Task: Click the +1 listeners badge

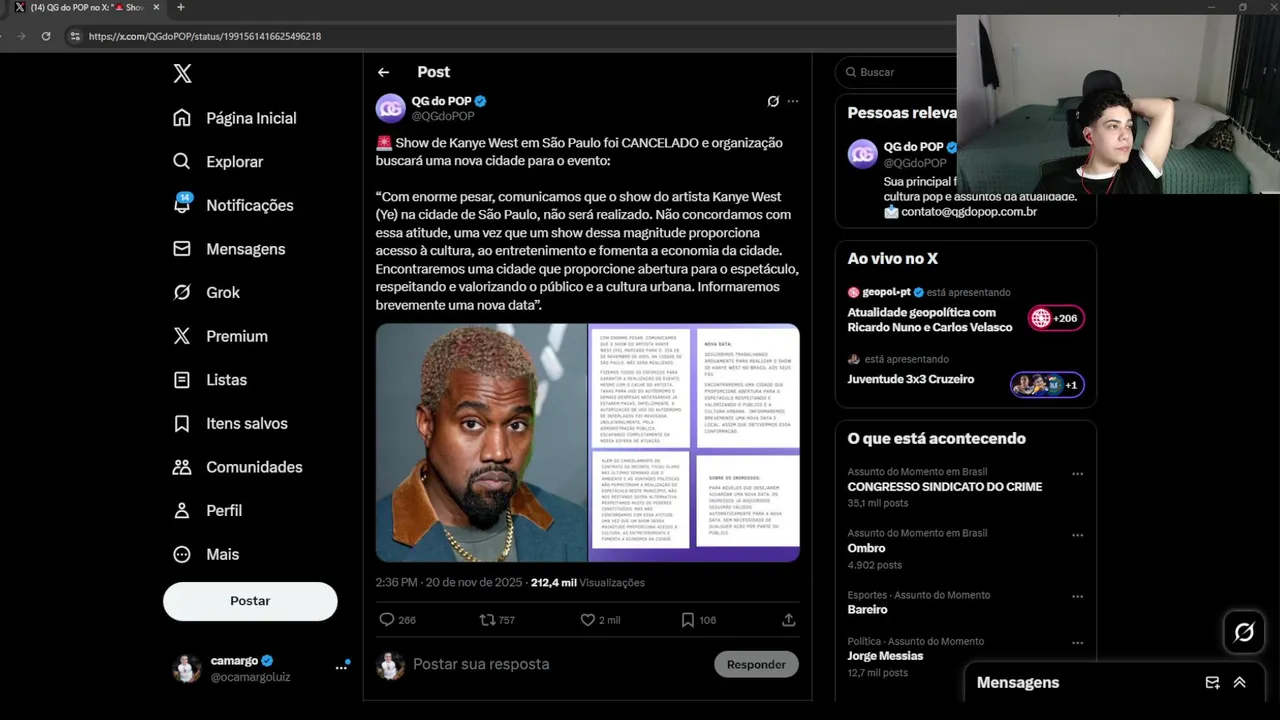Action: click(1047, 385)
